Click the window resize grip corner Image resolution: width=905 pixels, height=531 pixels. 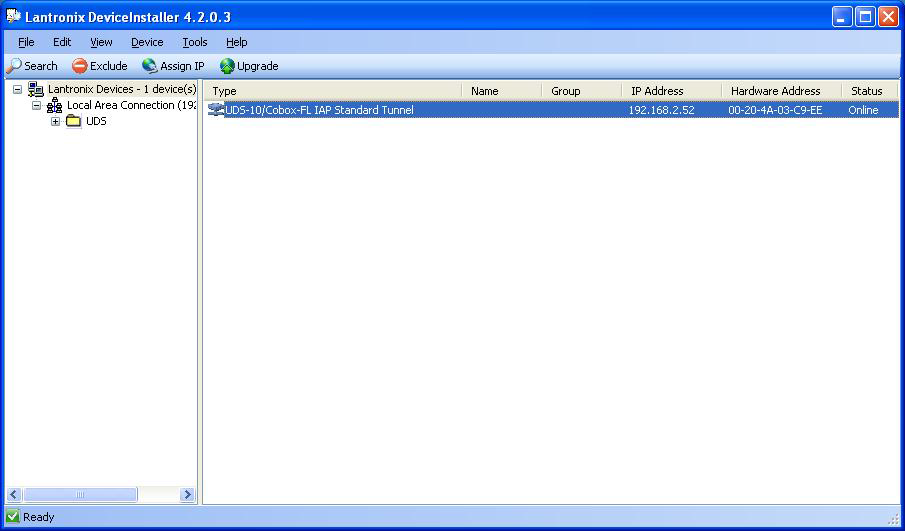point(893,518)
